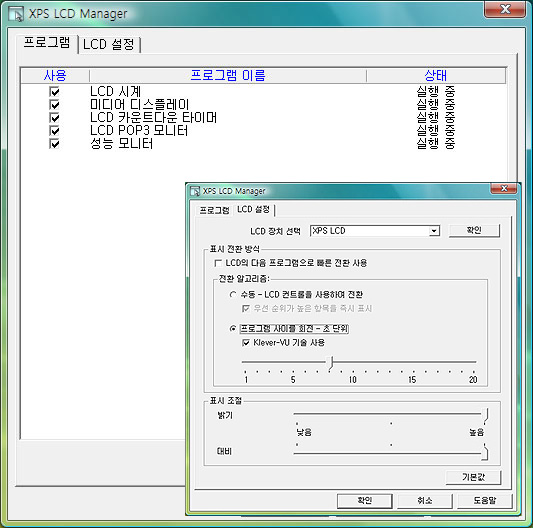533x528 pixels.
Task: Sort by 프로그램 이름 column header
Action: point(228,75)
